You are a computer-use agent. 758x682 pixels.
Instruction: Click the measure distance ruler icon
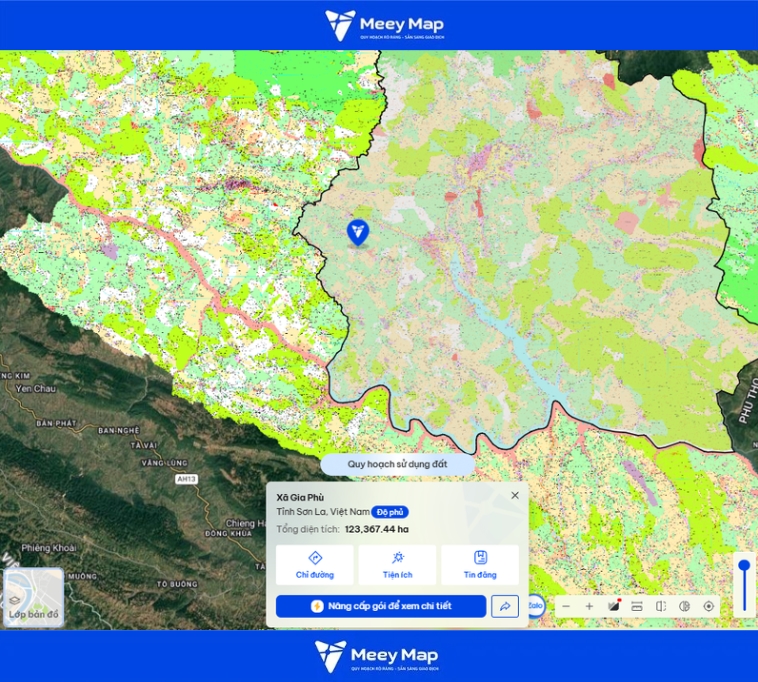(x=637, y=606)
